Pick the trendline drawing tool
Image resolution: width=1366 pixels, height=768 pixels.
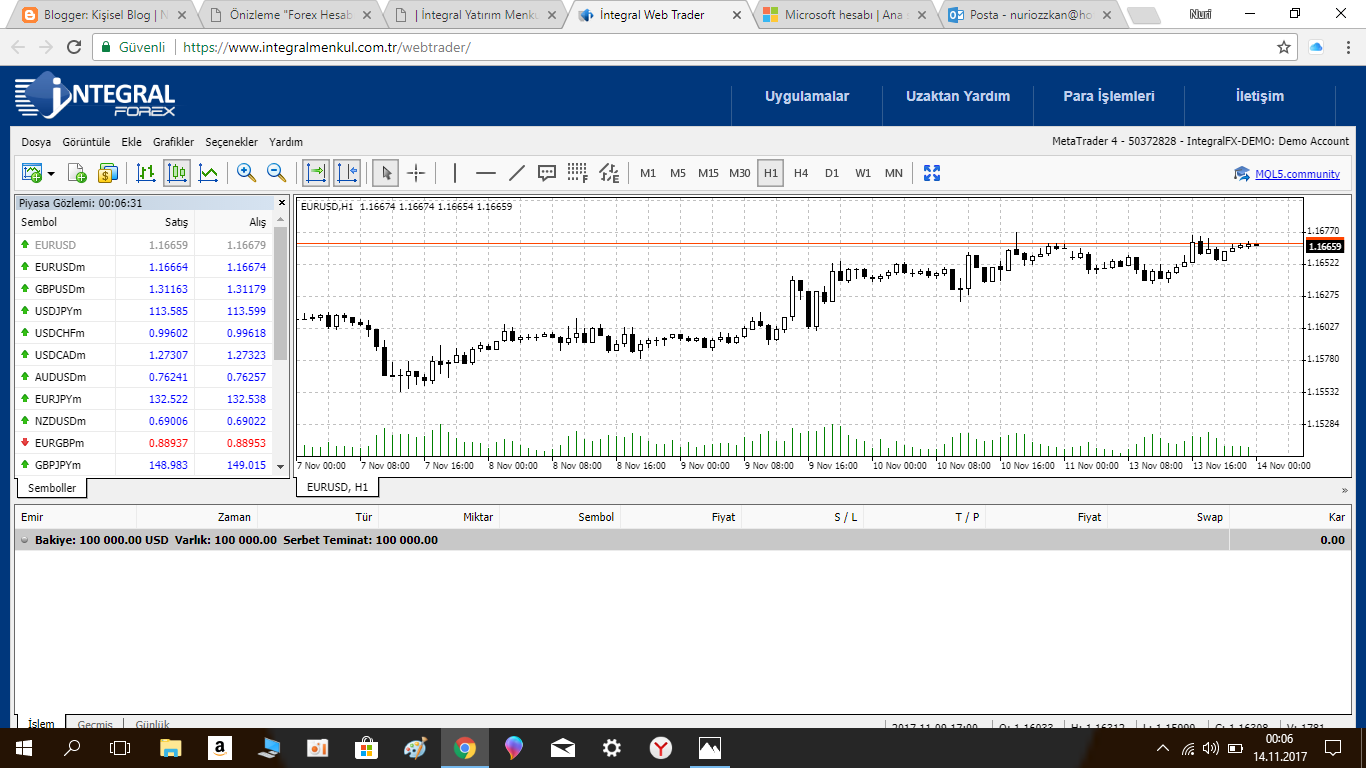click(517, 173)
